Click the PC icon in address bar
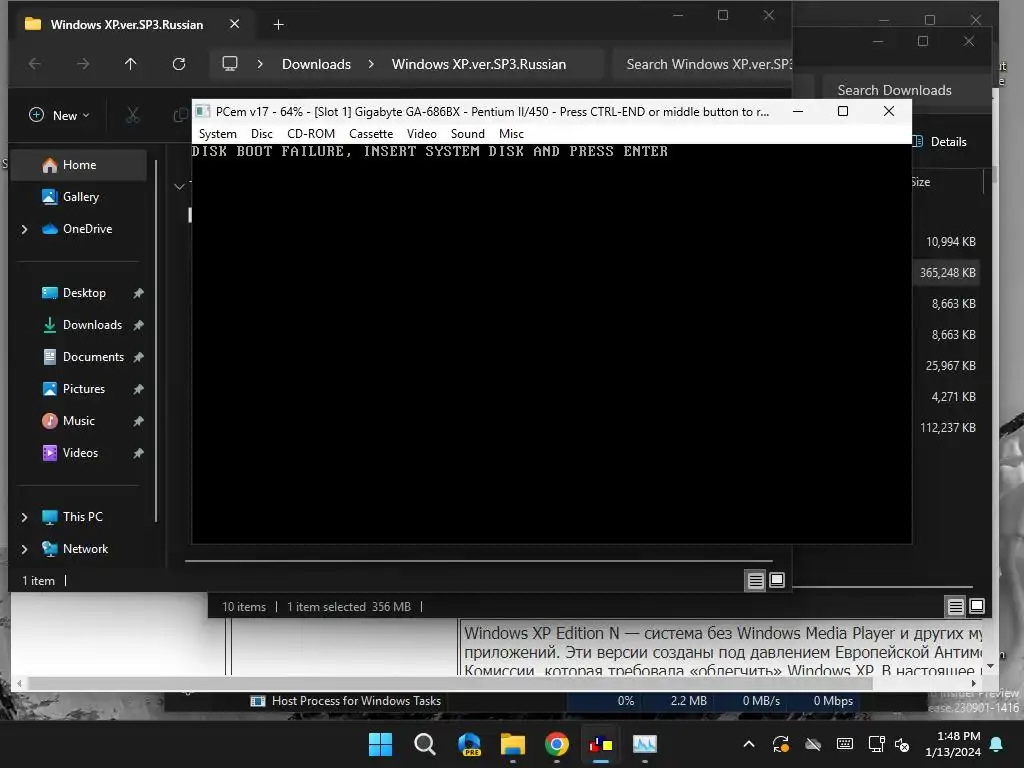 click(x=230, y=64)
